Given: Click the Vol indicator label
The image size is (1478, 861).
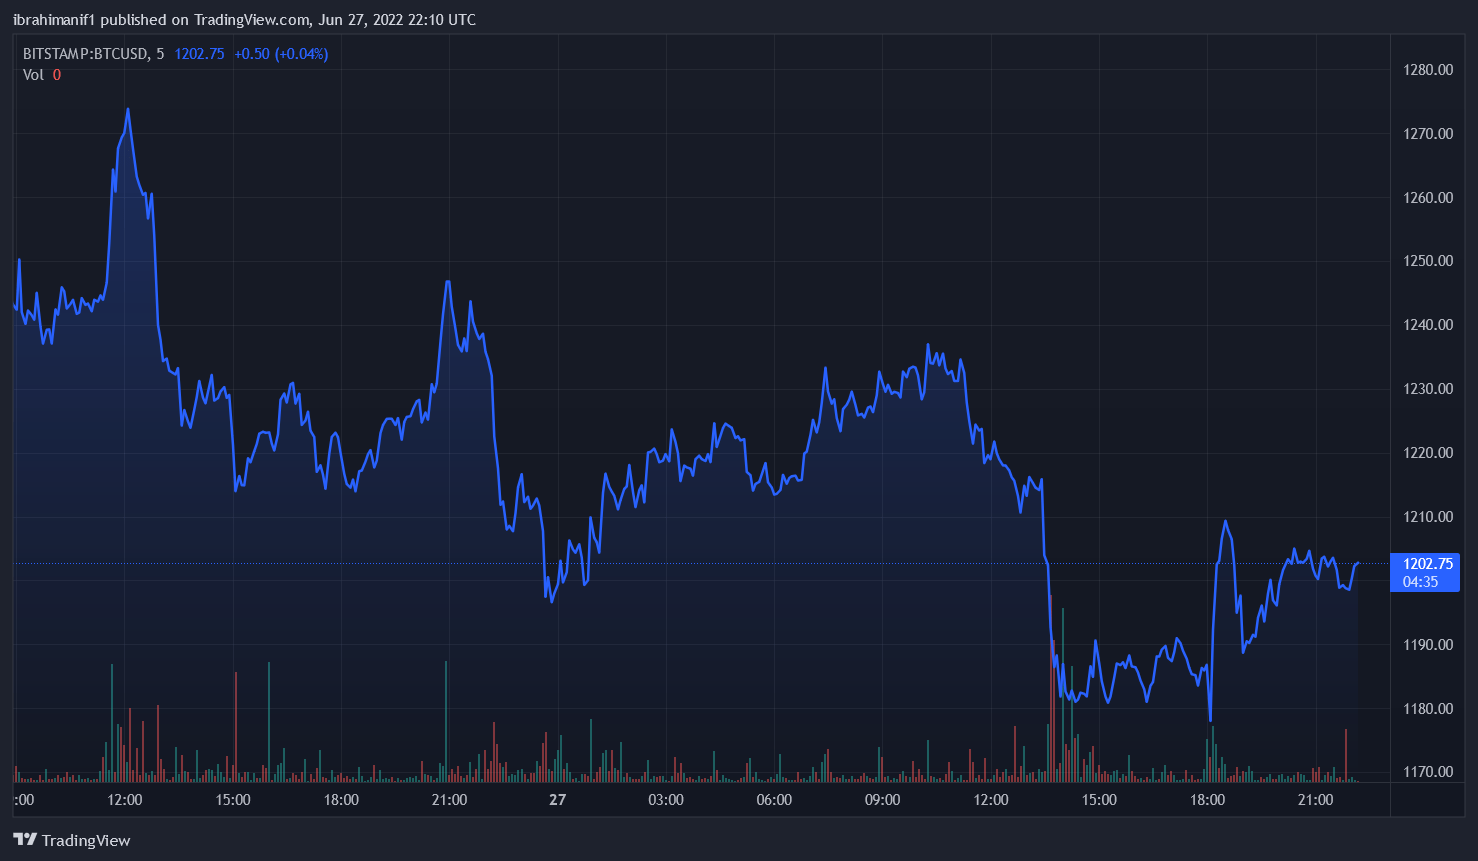Looking at the screenshot, I should coord(33,75).
